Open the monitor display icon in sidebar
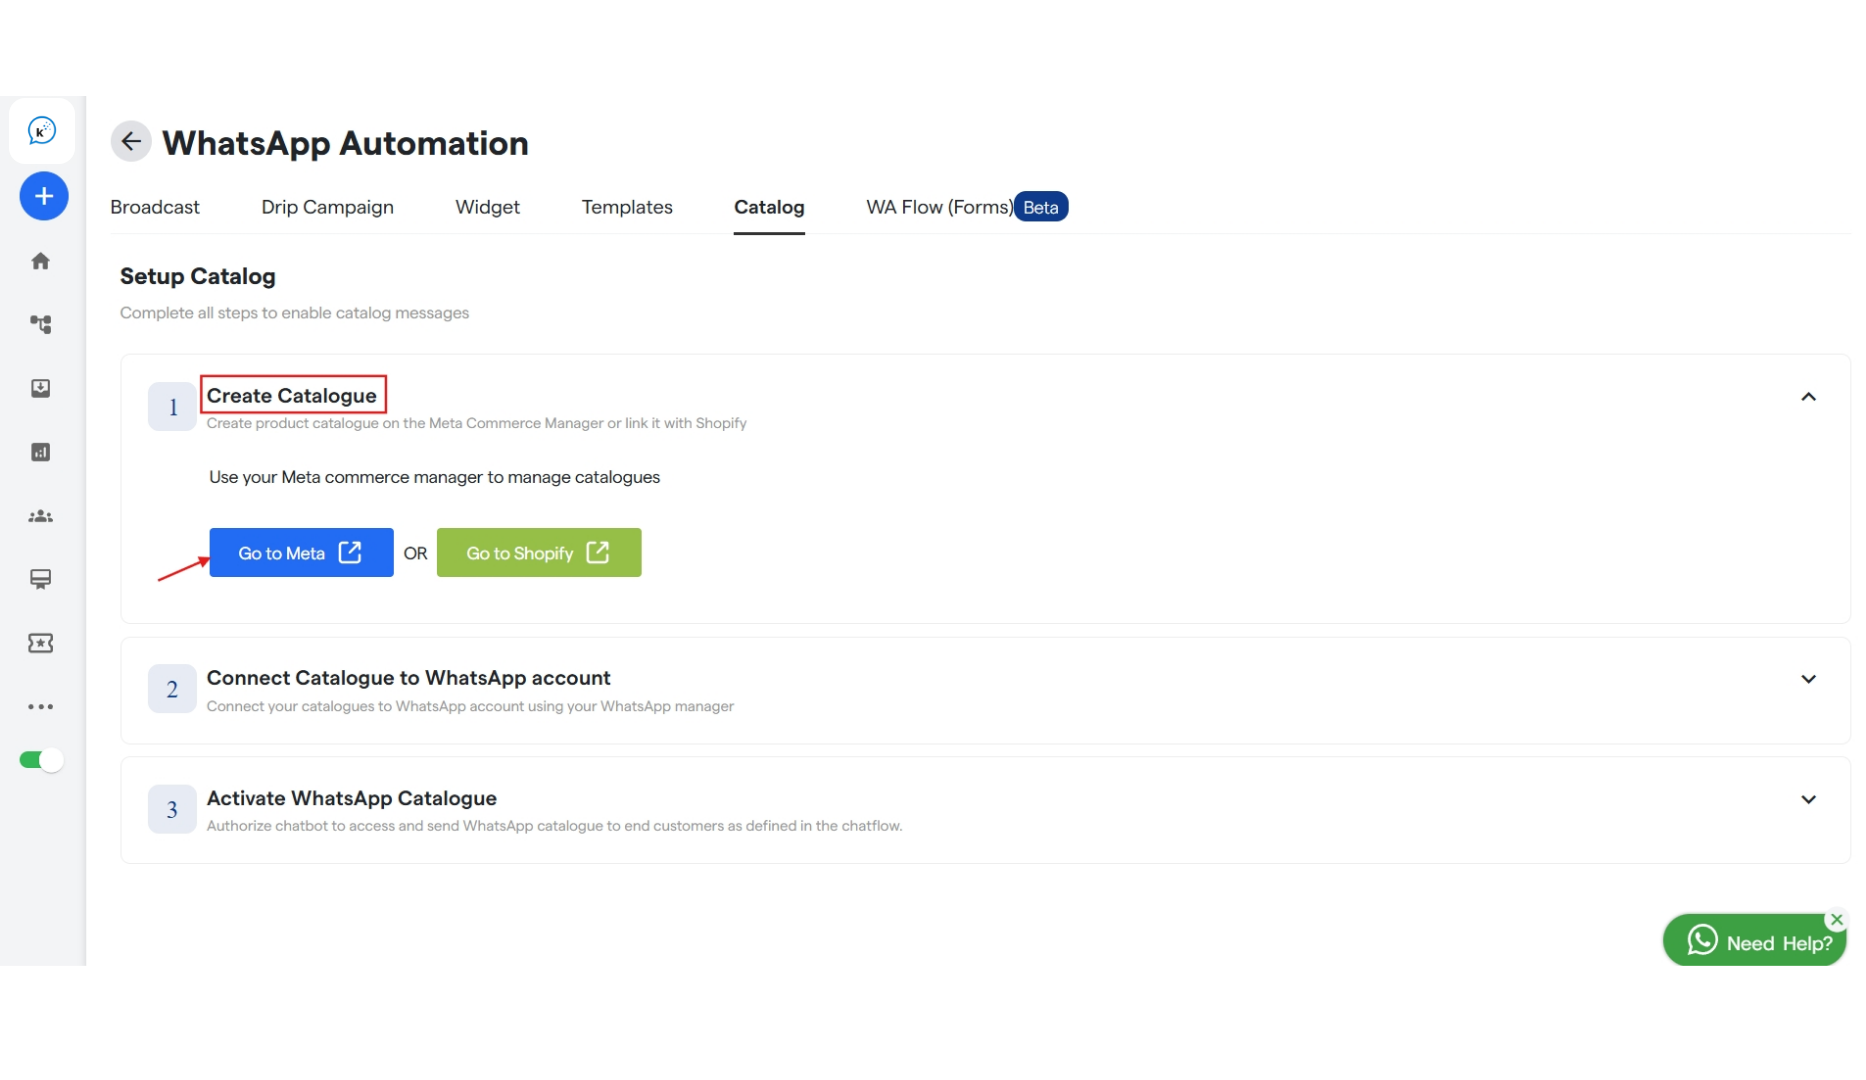The width and height of the screenshot is (1866, 1080). click(x=41, y=579)
